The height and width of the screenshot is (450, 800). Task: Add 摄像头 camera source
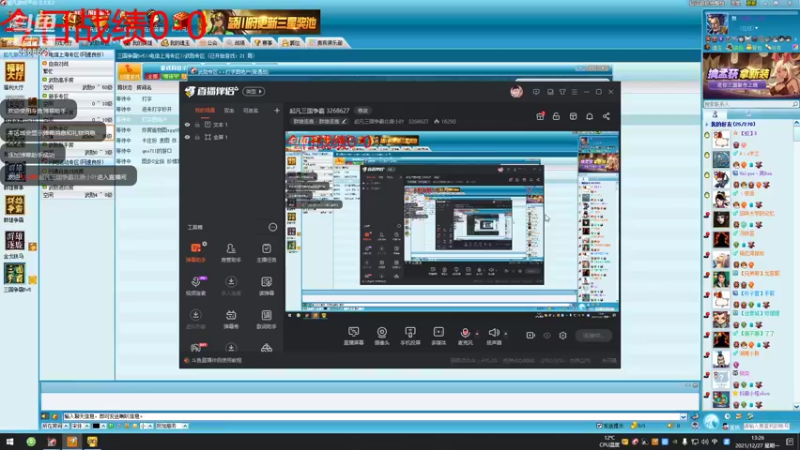click(x=382, y=336)
